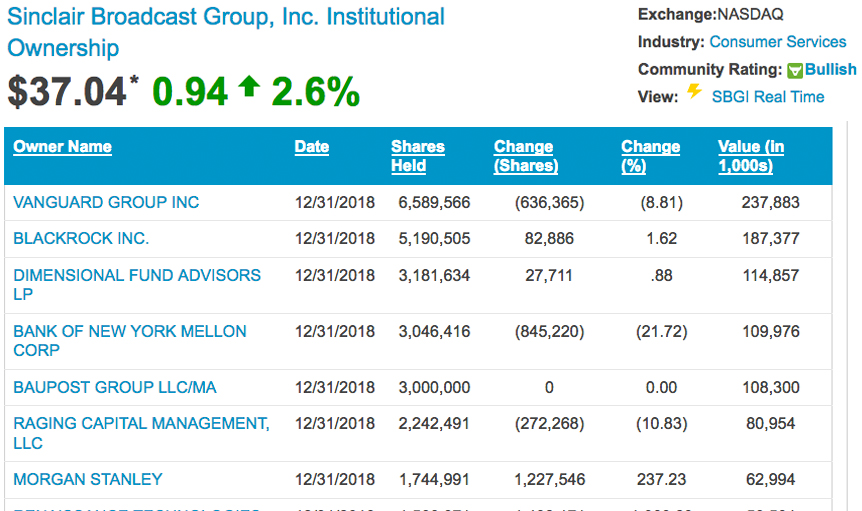Viewport: 862px width, 511px height.
Task: Select BlackRock shares held 5,190,505
Action: (x=434, y=238)
